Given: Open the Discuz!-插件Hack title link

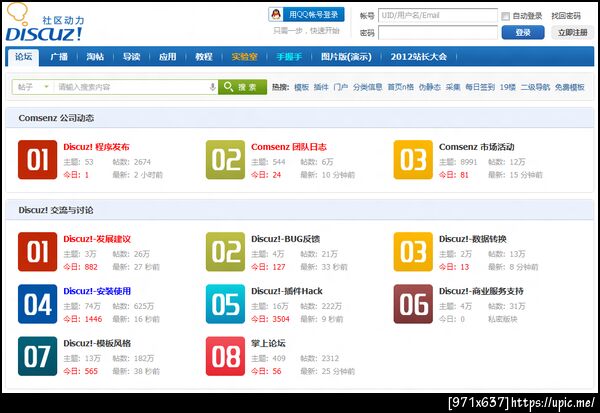Looking at the screenshot, I should point(287,291).
